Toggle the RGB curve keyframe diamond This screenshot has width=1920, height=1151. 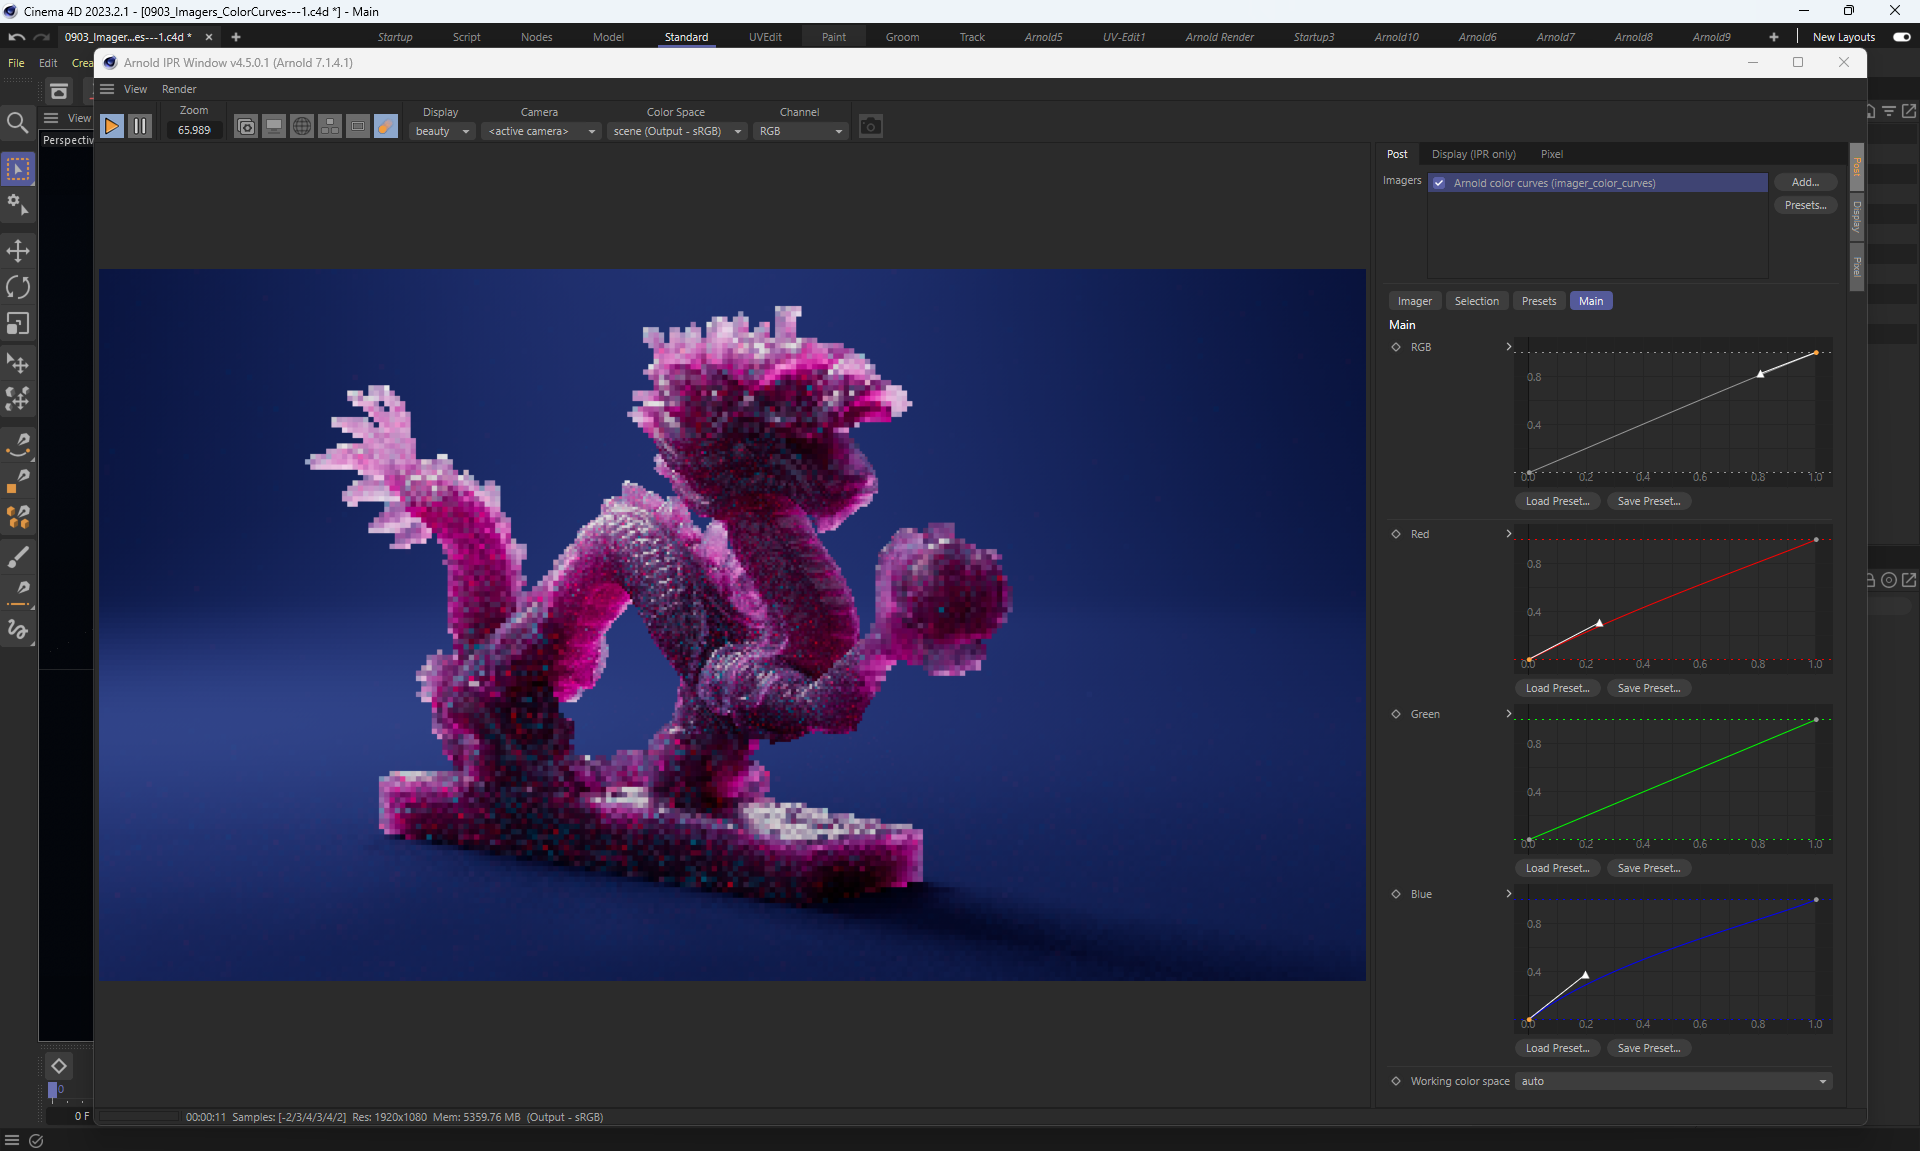point(1396,347)
